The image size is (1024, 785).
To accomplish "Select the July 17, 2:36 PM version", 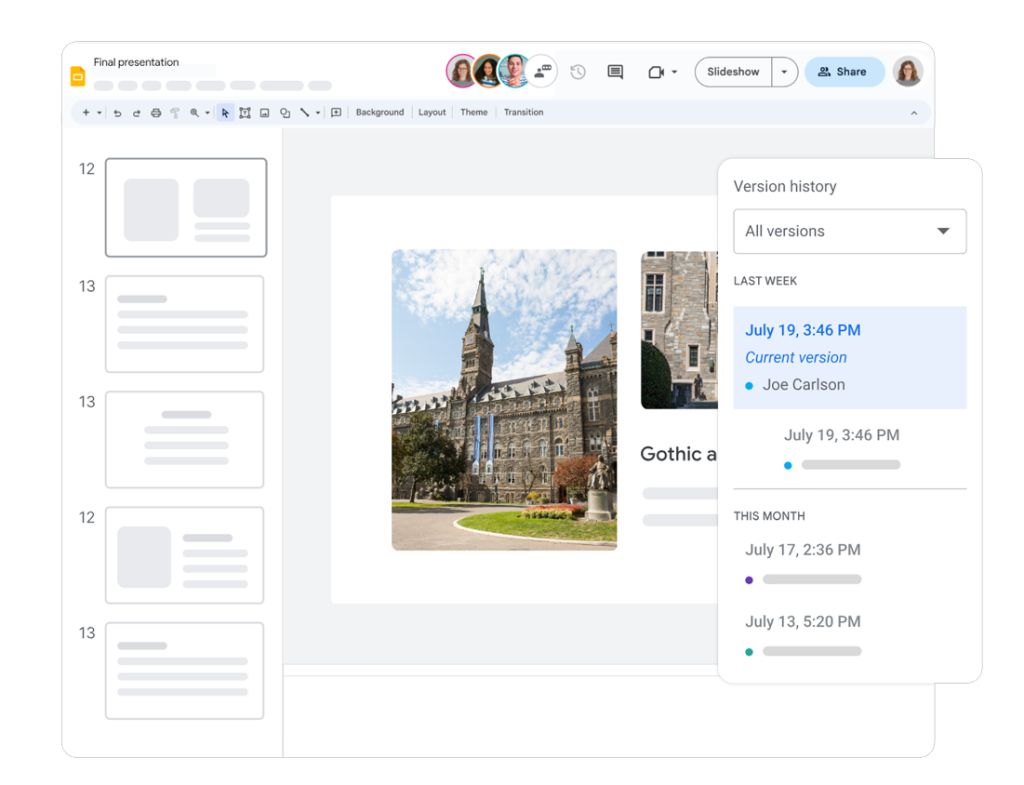I will coord(802,550).
